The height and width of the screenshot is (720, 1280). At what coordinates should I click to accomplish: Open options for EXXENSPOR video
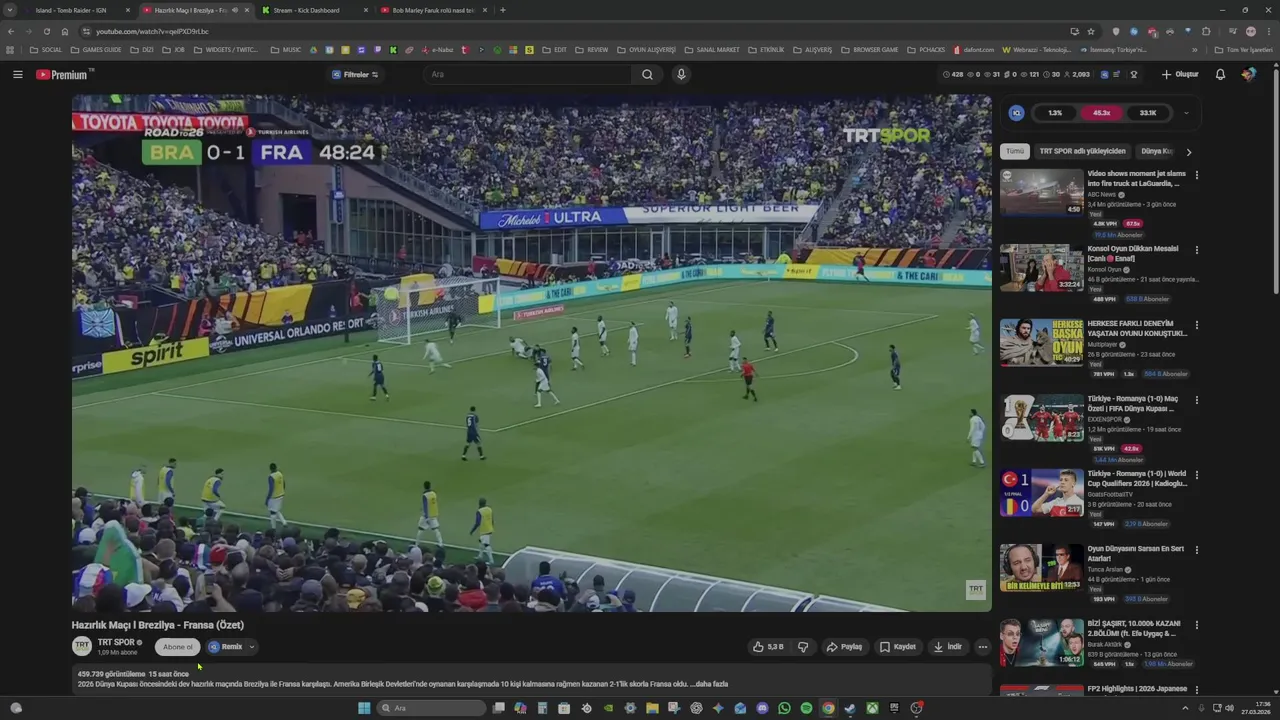(1196, 400)
